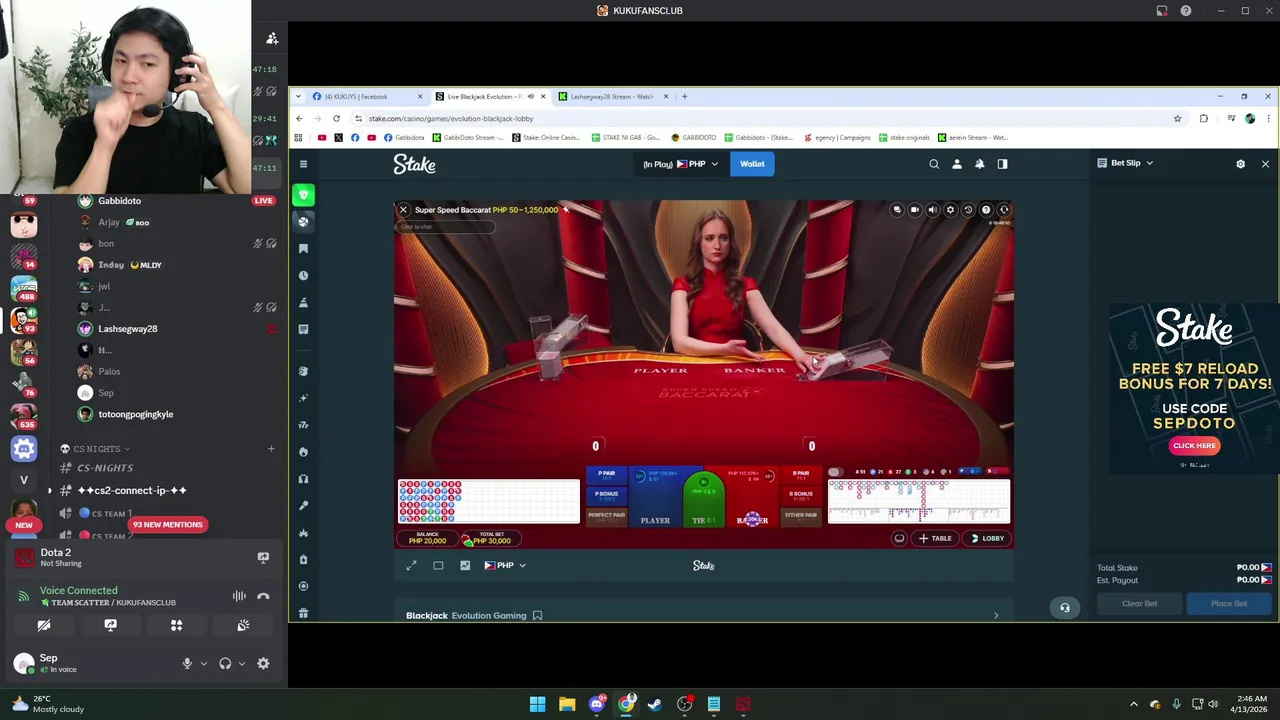Open the Windows Start menu
Screen dimensions: 1280x720
click(537, 704)
